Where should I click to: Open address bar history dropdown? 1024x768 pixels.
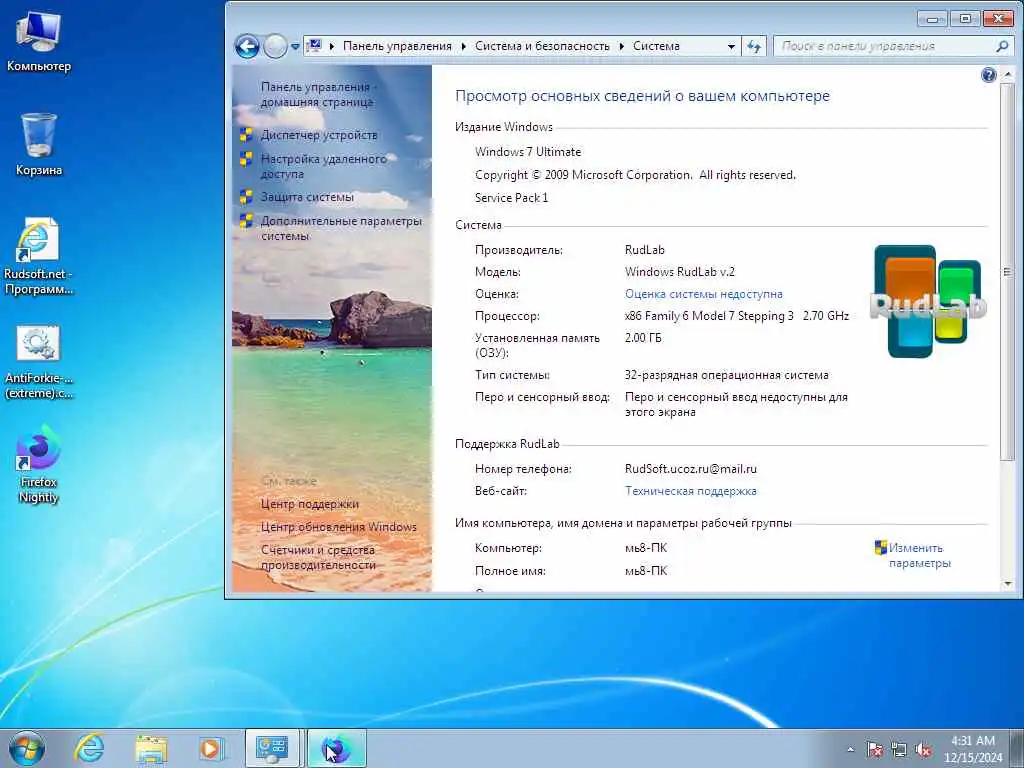[731, 46]
